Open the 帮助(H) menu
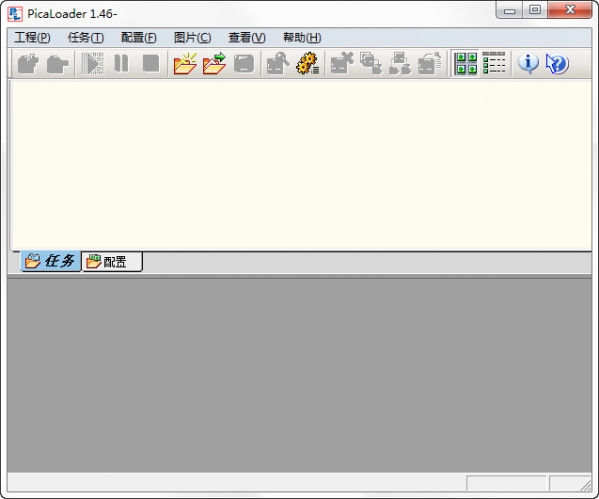This screenshot has width=599, height=499. pyautogui.click(x=302, y=37)
